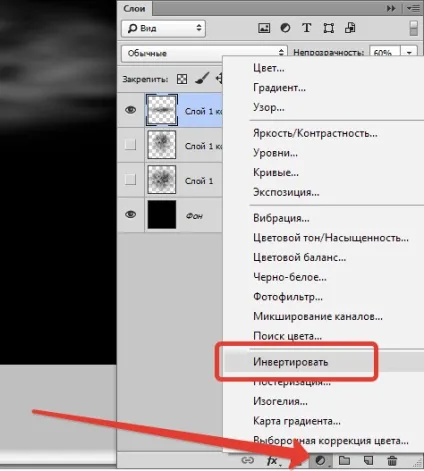Select the Слой 1 layer thumbnail
This screenshot has width=424, height=471.
162,180
